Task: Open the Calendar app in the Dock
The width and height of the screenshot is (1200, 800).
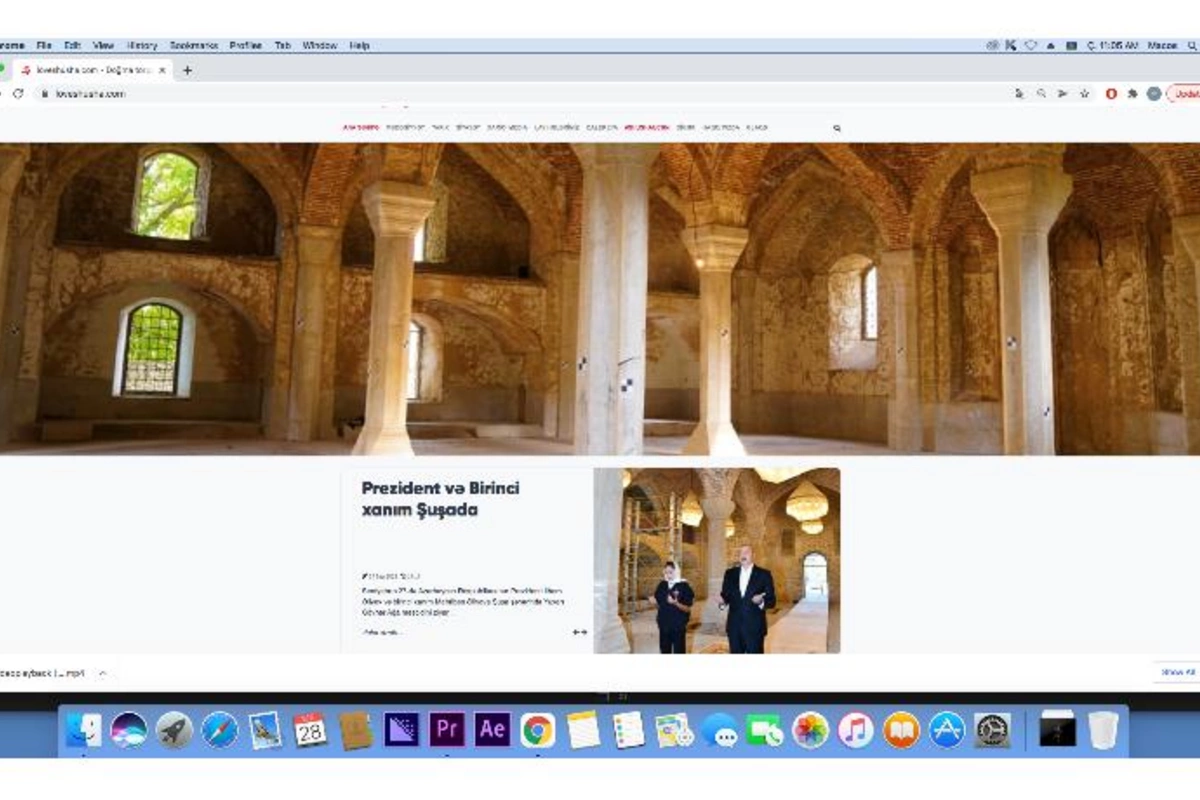Action: [311, 730]
